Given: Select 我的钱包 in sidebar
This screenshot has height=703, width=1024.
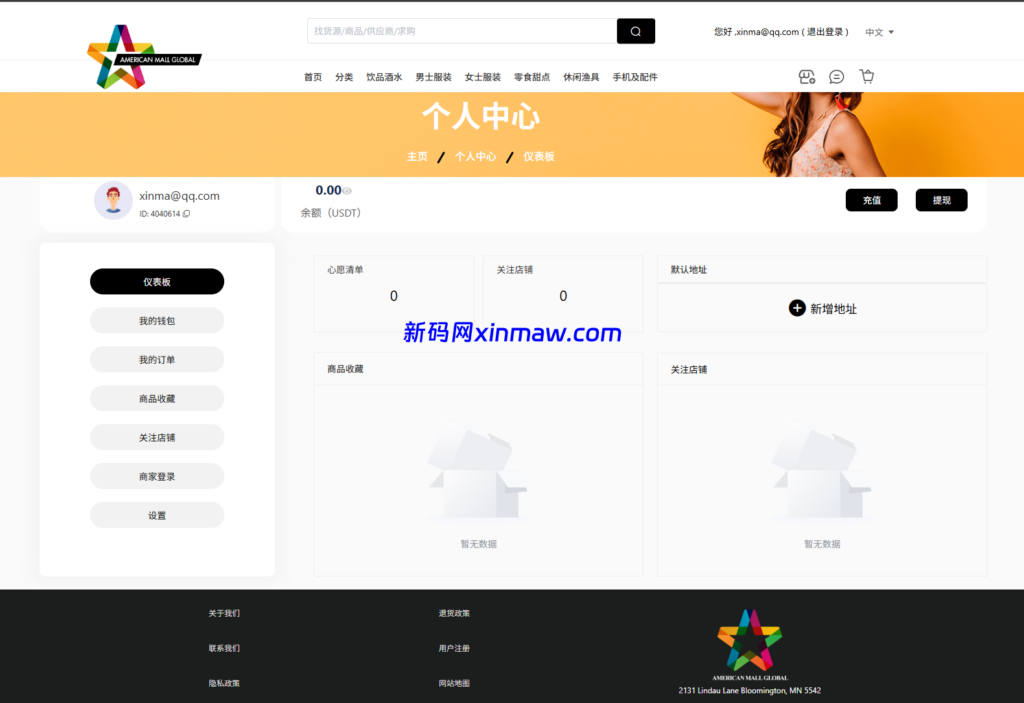Looking at the screenshot, I should point(157,321).
